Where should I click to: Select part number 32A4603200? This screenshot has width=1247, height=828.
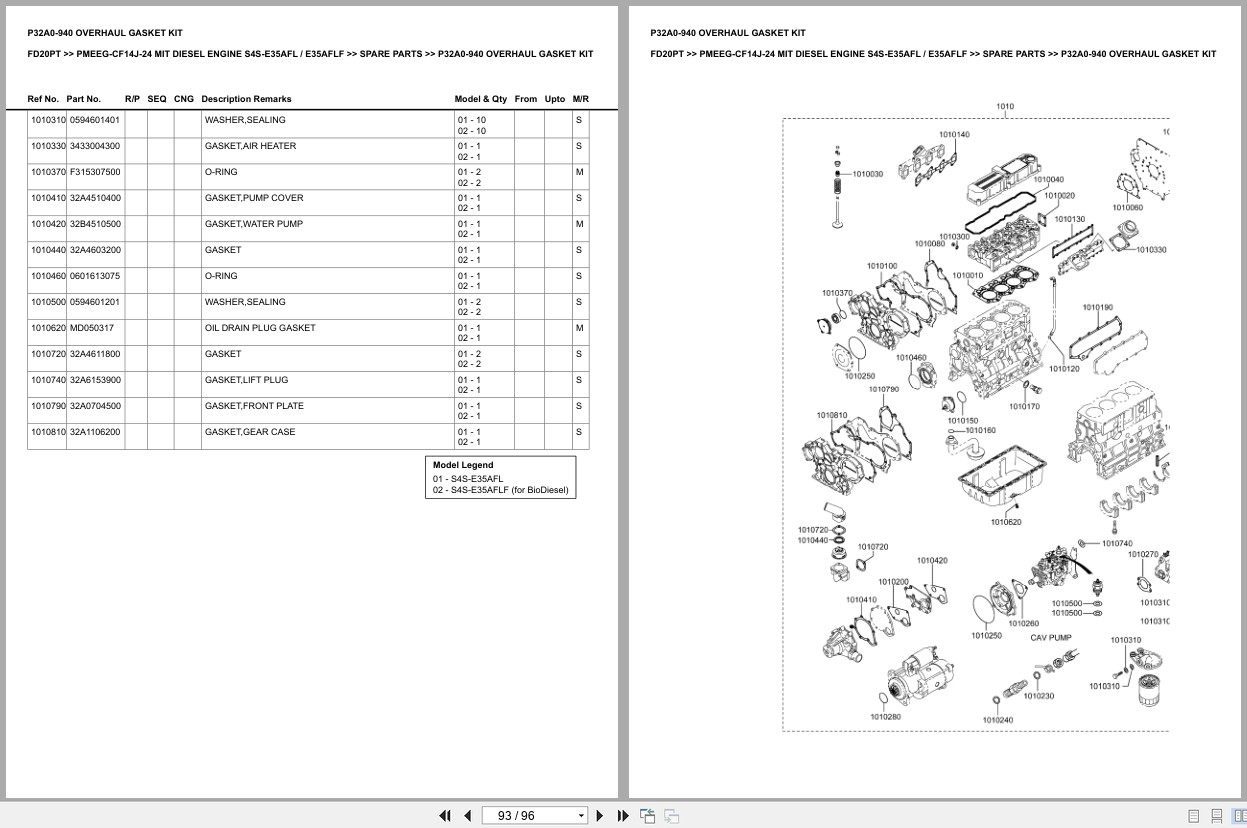[x=95, y=250]
